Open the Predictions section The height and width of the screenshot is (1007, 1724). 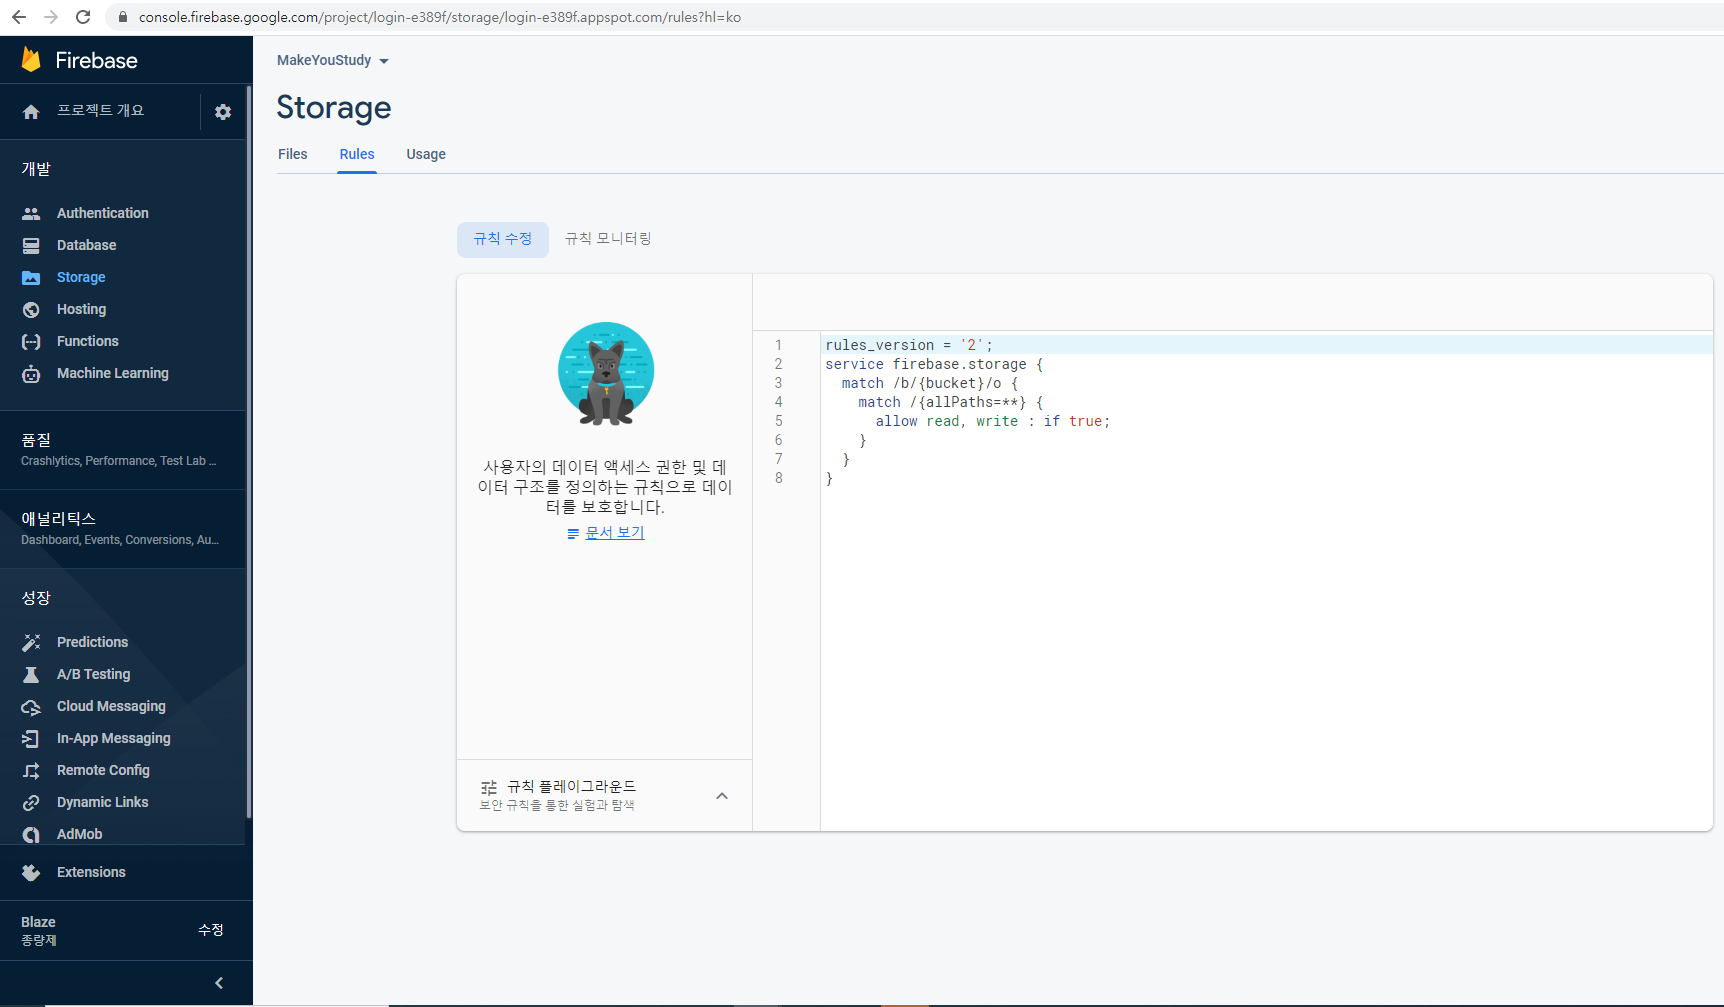point(92,642)
